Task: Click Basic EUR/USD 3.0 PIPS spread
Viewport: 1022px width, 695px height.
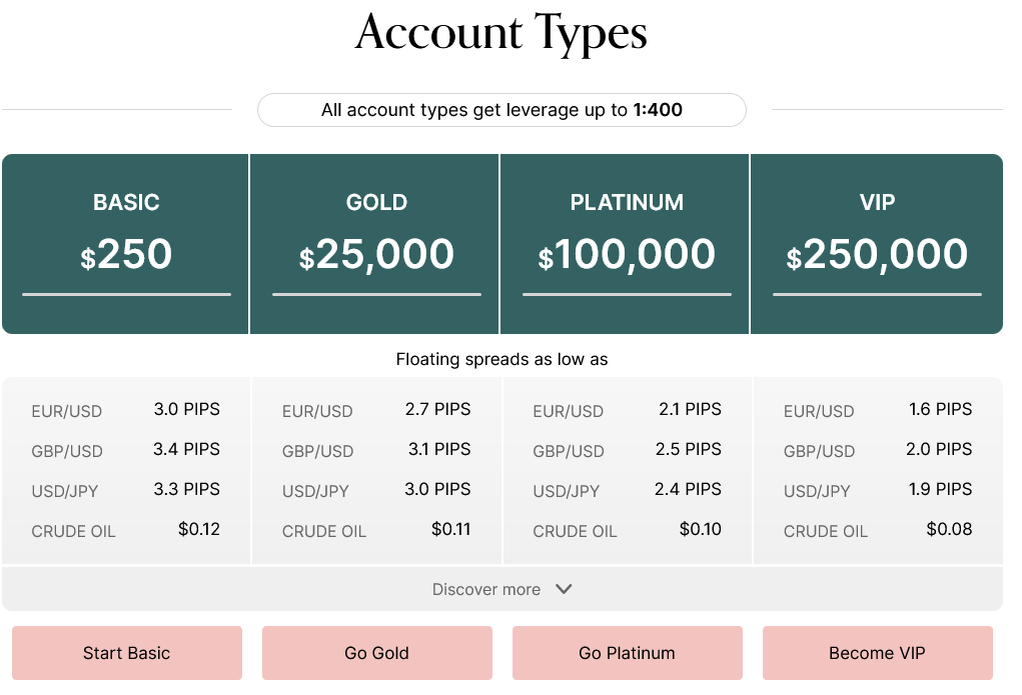Action: click(x=126, y=410)
